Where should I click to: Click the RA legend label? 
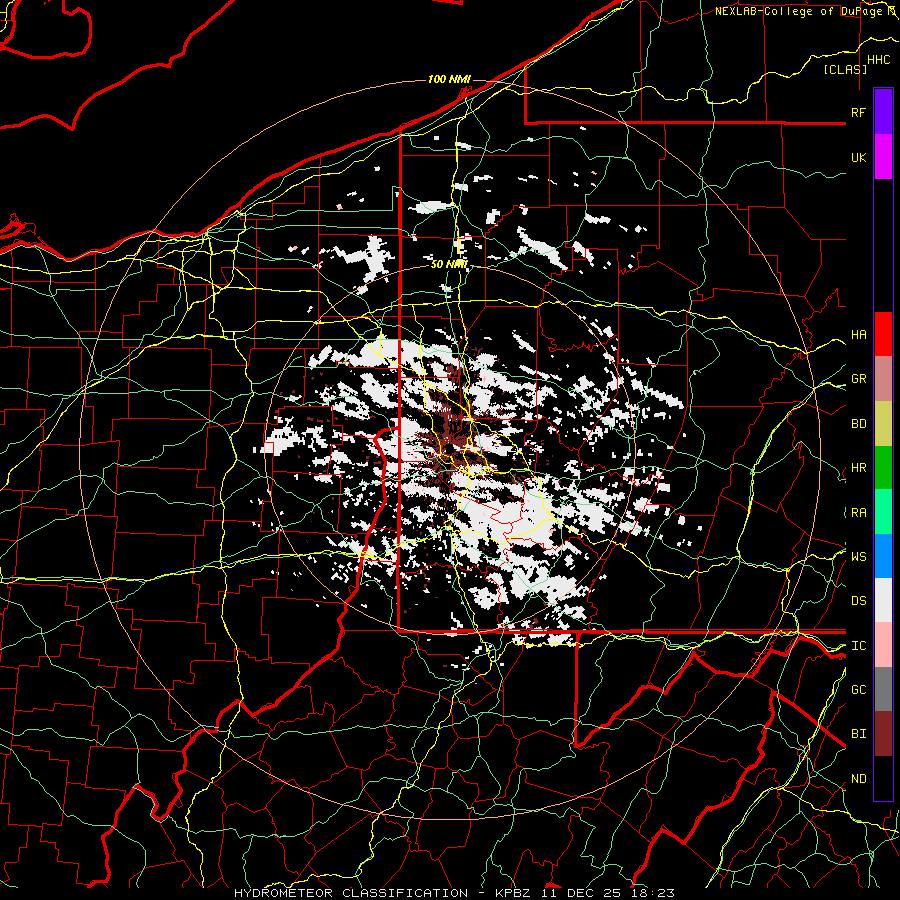[858, 513]
